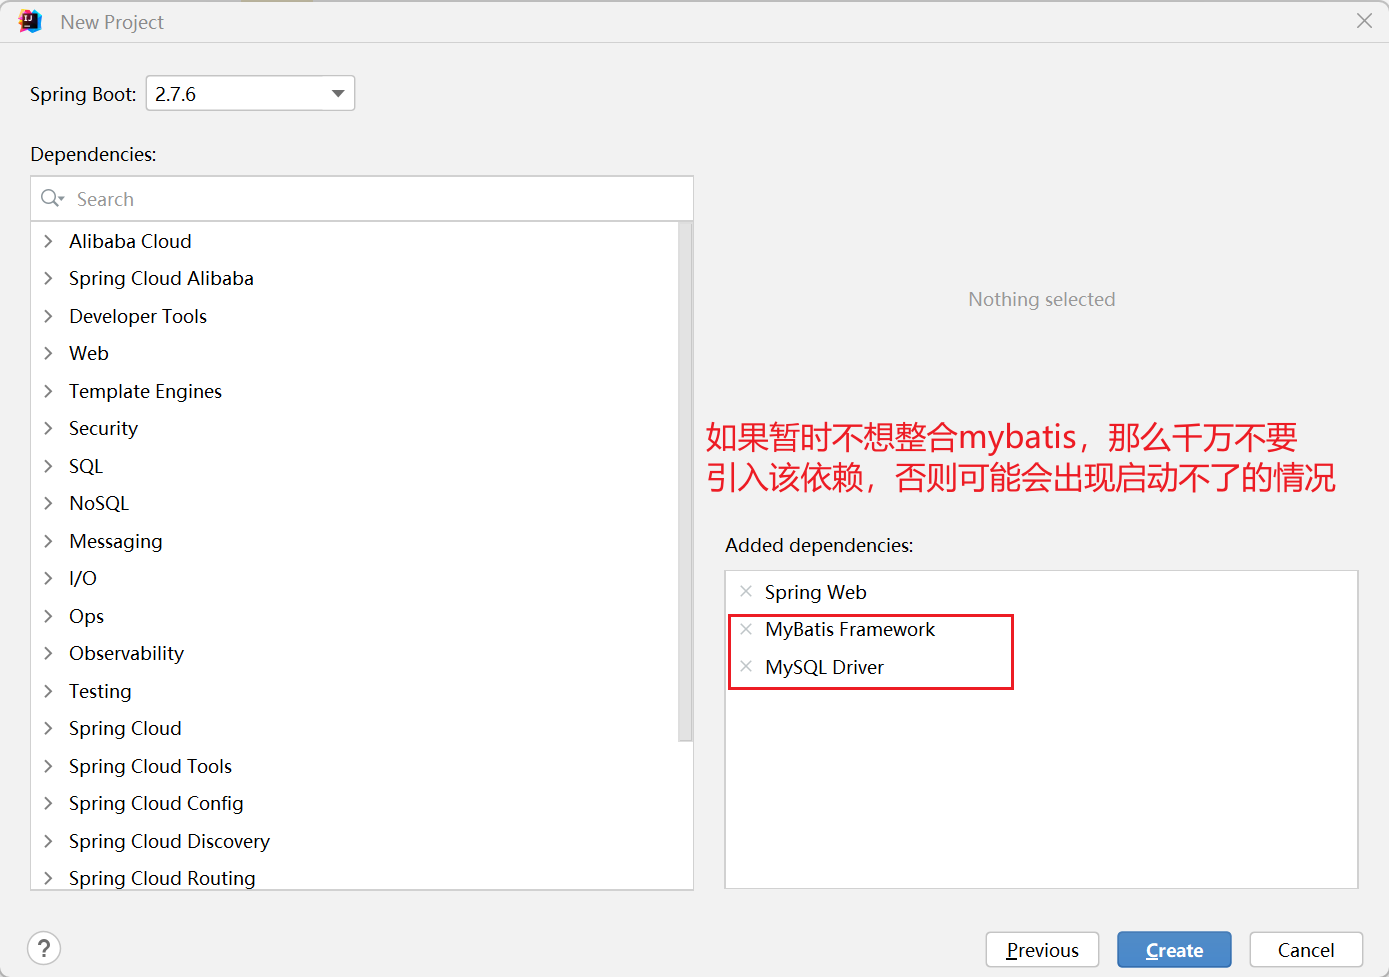
Task: Select the Spring Cloud tree row
Action: pos(355,728)
